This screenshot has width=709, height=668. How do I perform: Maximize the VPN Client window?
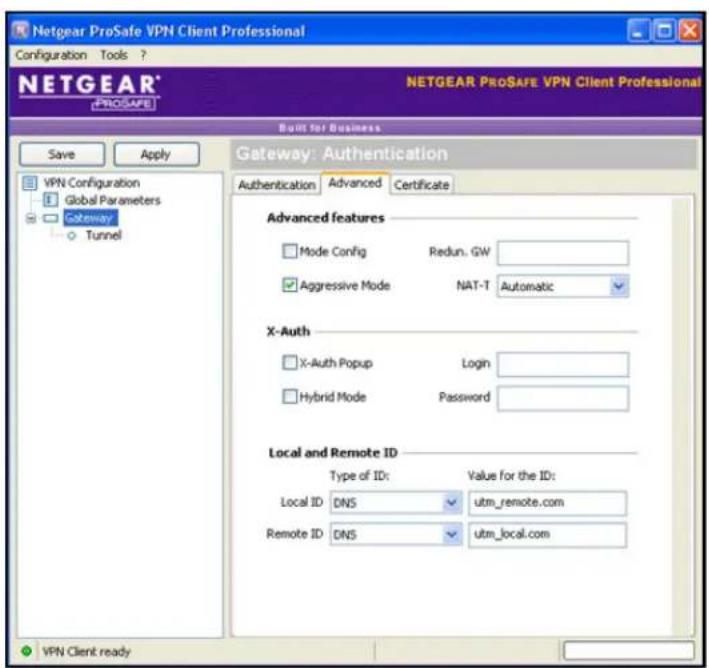point(664,31)
